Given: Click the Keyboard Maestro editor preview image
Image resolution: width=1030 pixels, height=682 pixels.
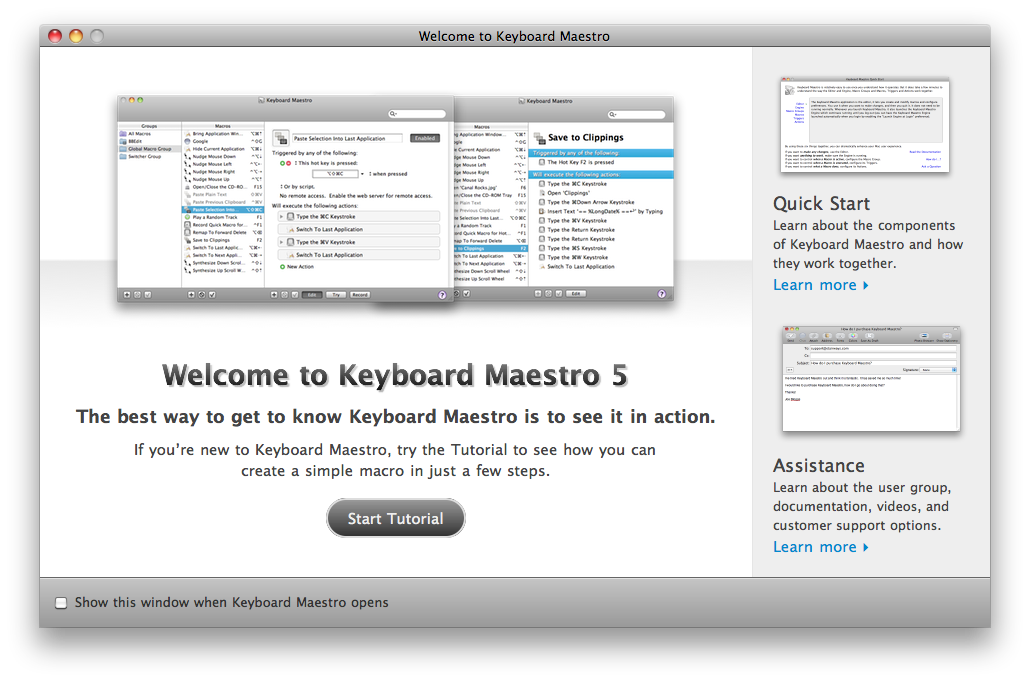Looking at the screenshot, I should point(395,198).
